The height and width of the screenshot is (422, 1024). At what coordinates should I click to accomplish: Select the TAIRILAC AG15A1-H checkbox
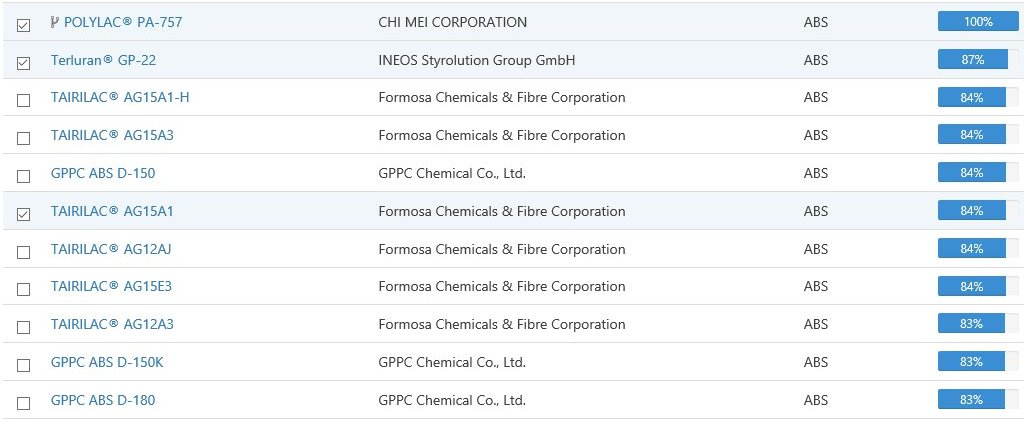[24, 101]
